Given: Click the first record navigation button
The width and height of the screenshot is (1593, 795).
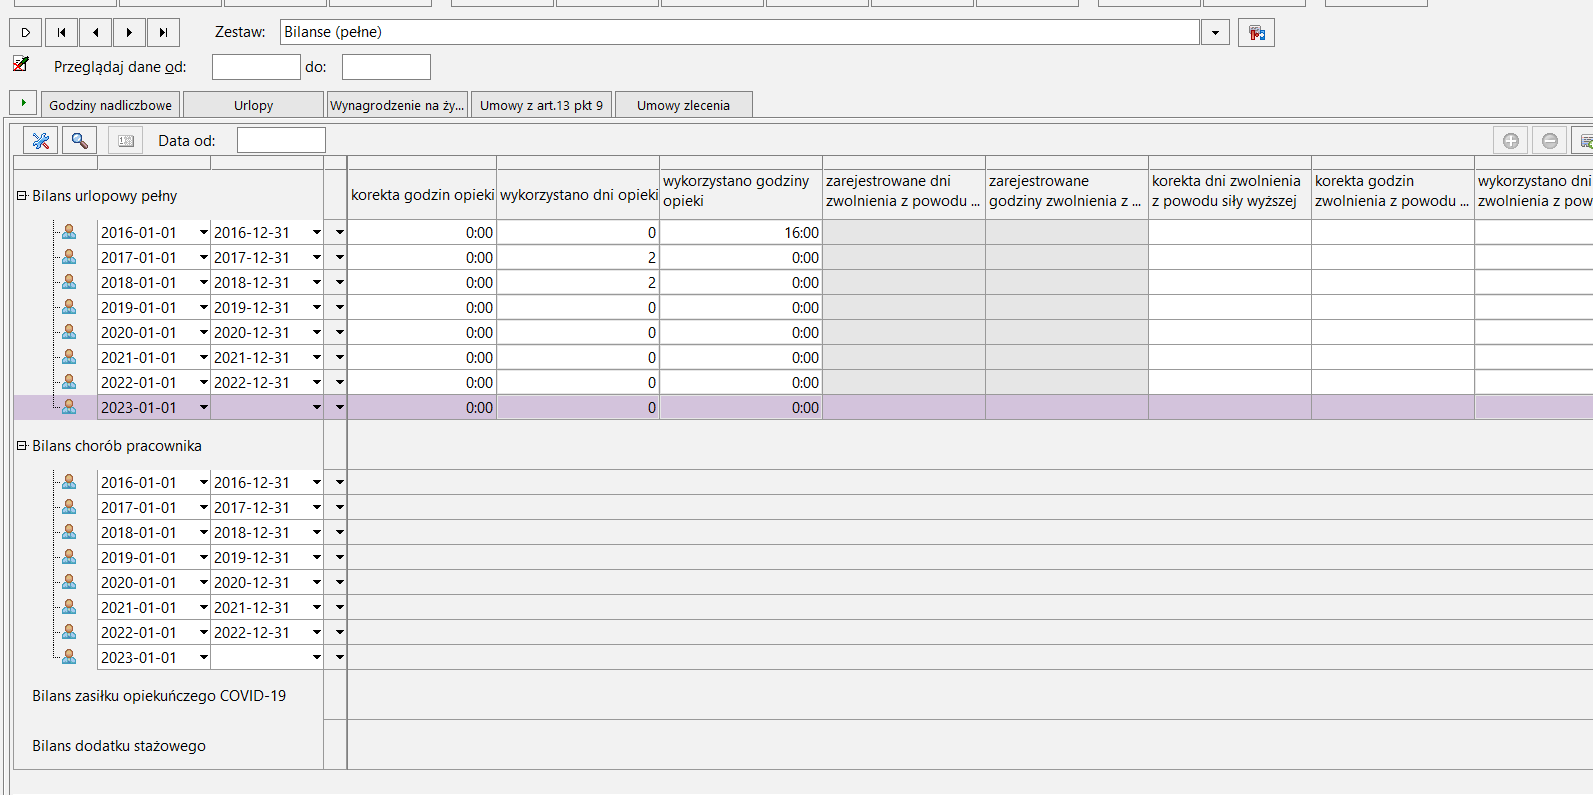Looking at the screenshot, I should (x=61, y=33).
